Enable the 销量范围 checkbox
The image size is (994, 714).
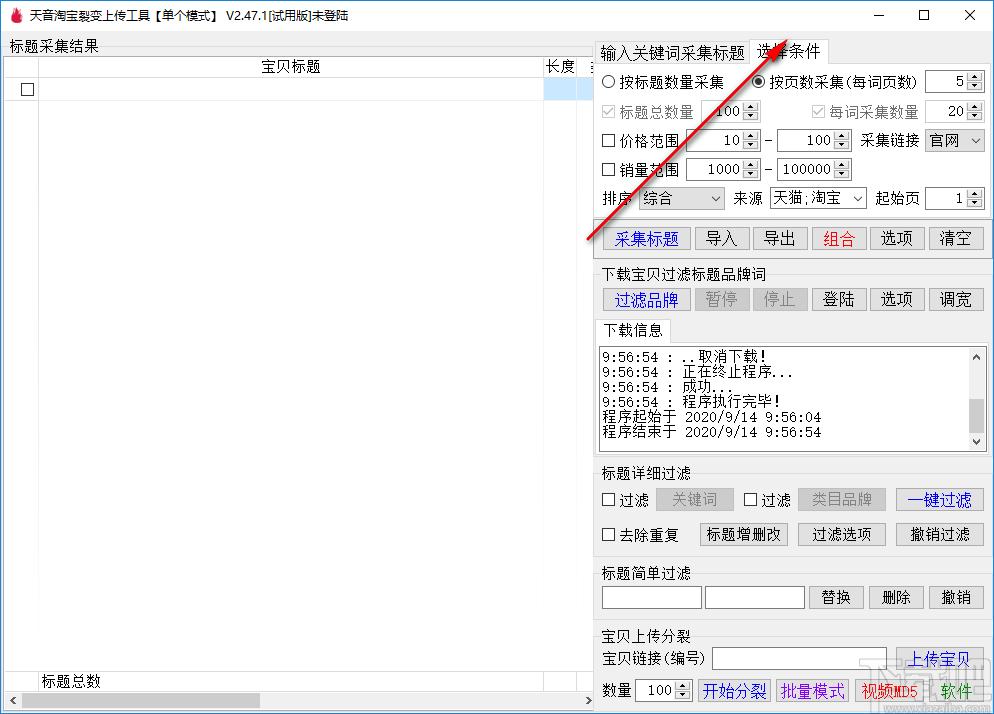coord(609,169)
